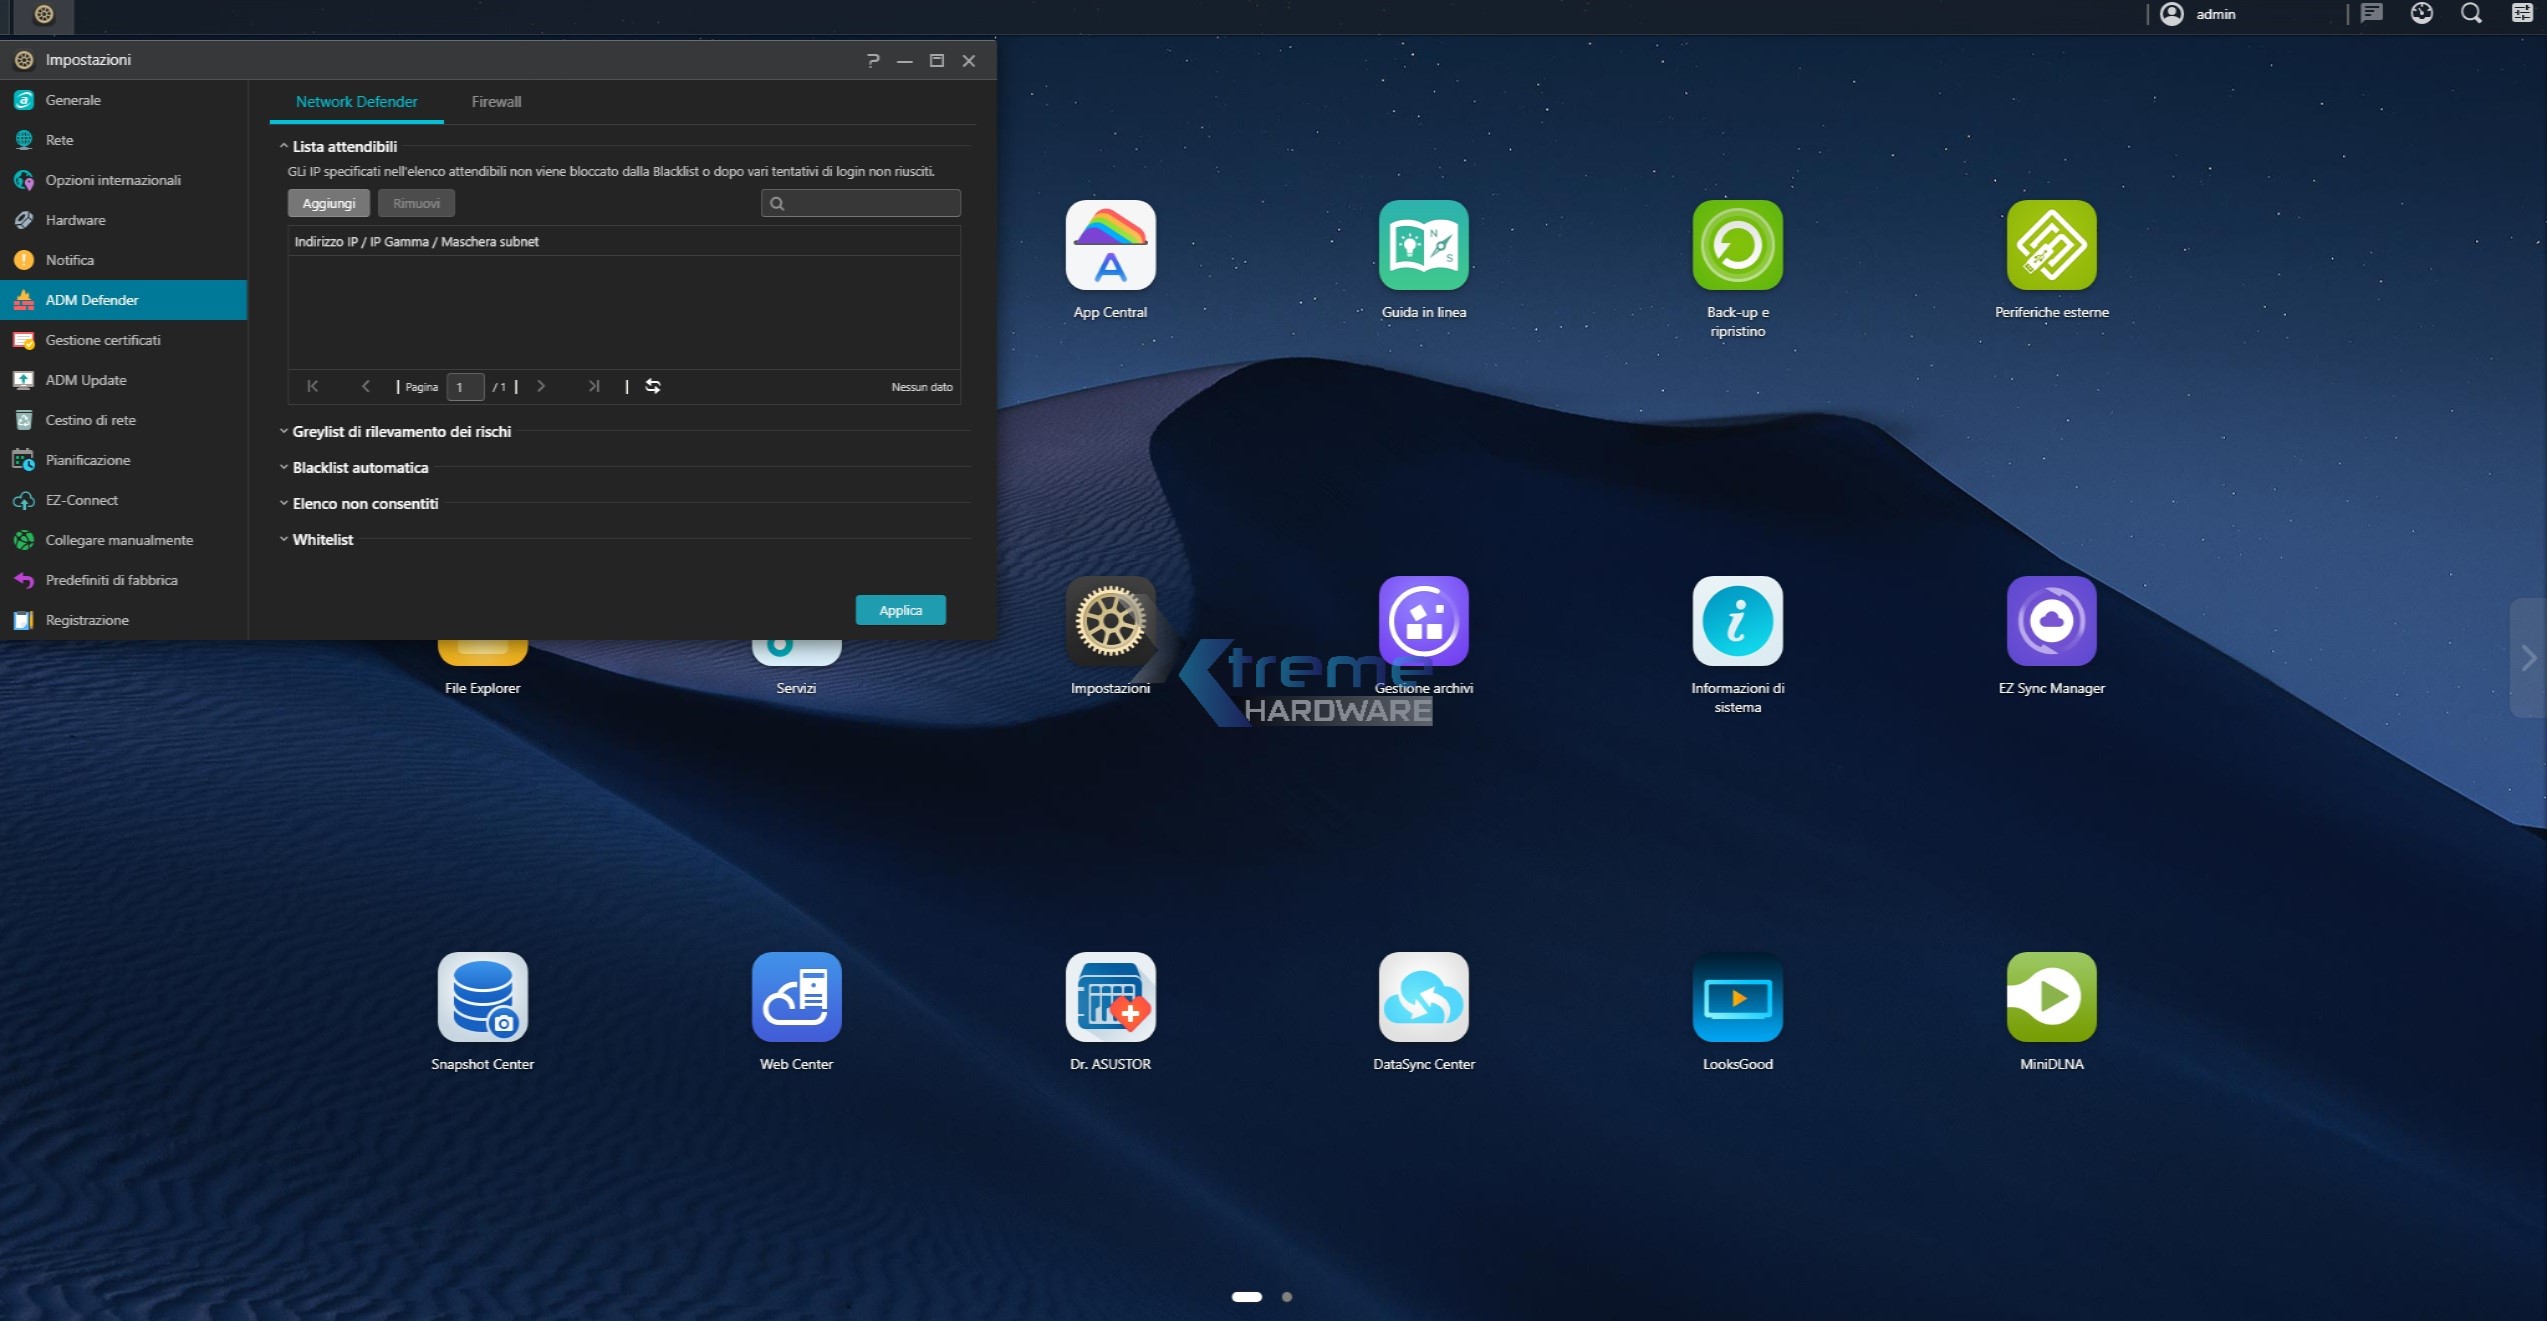Click the Aggiungi button

328,204
